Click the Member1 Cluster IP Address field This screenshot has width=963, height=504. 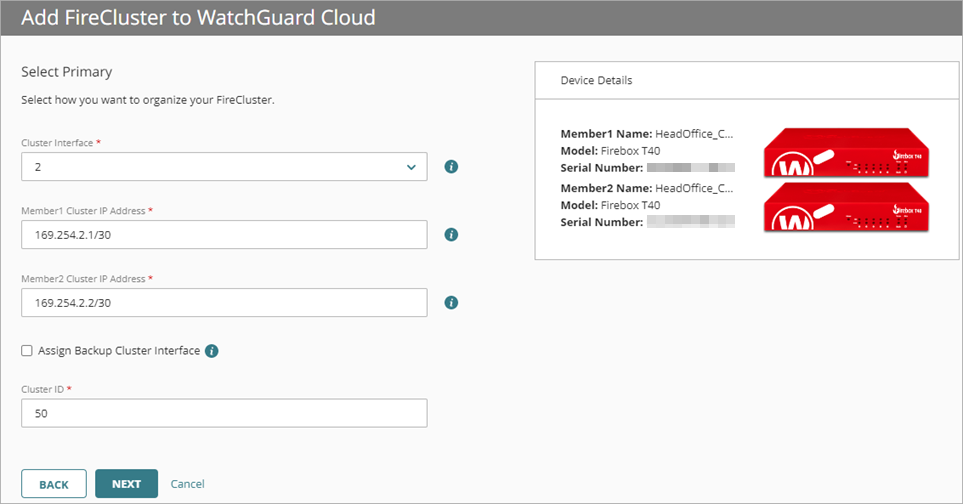tap(224, 235)
